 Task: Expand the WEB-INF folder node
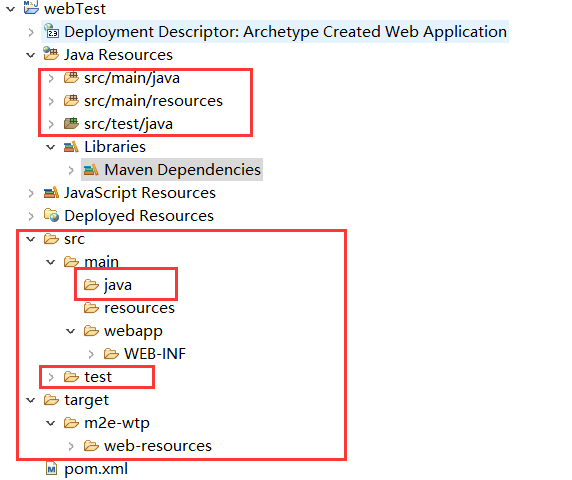click(x=91, y=354)
